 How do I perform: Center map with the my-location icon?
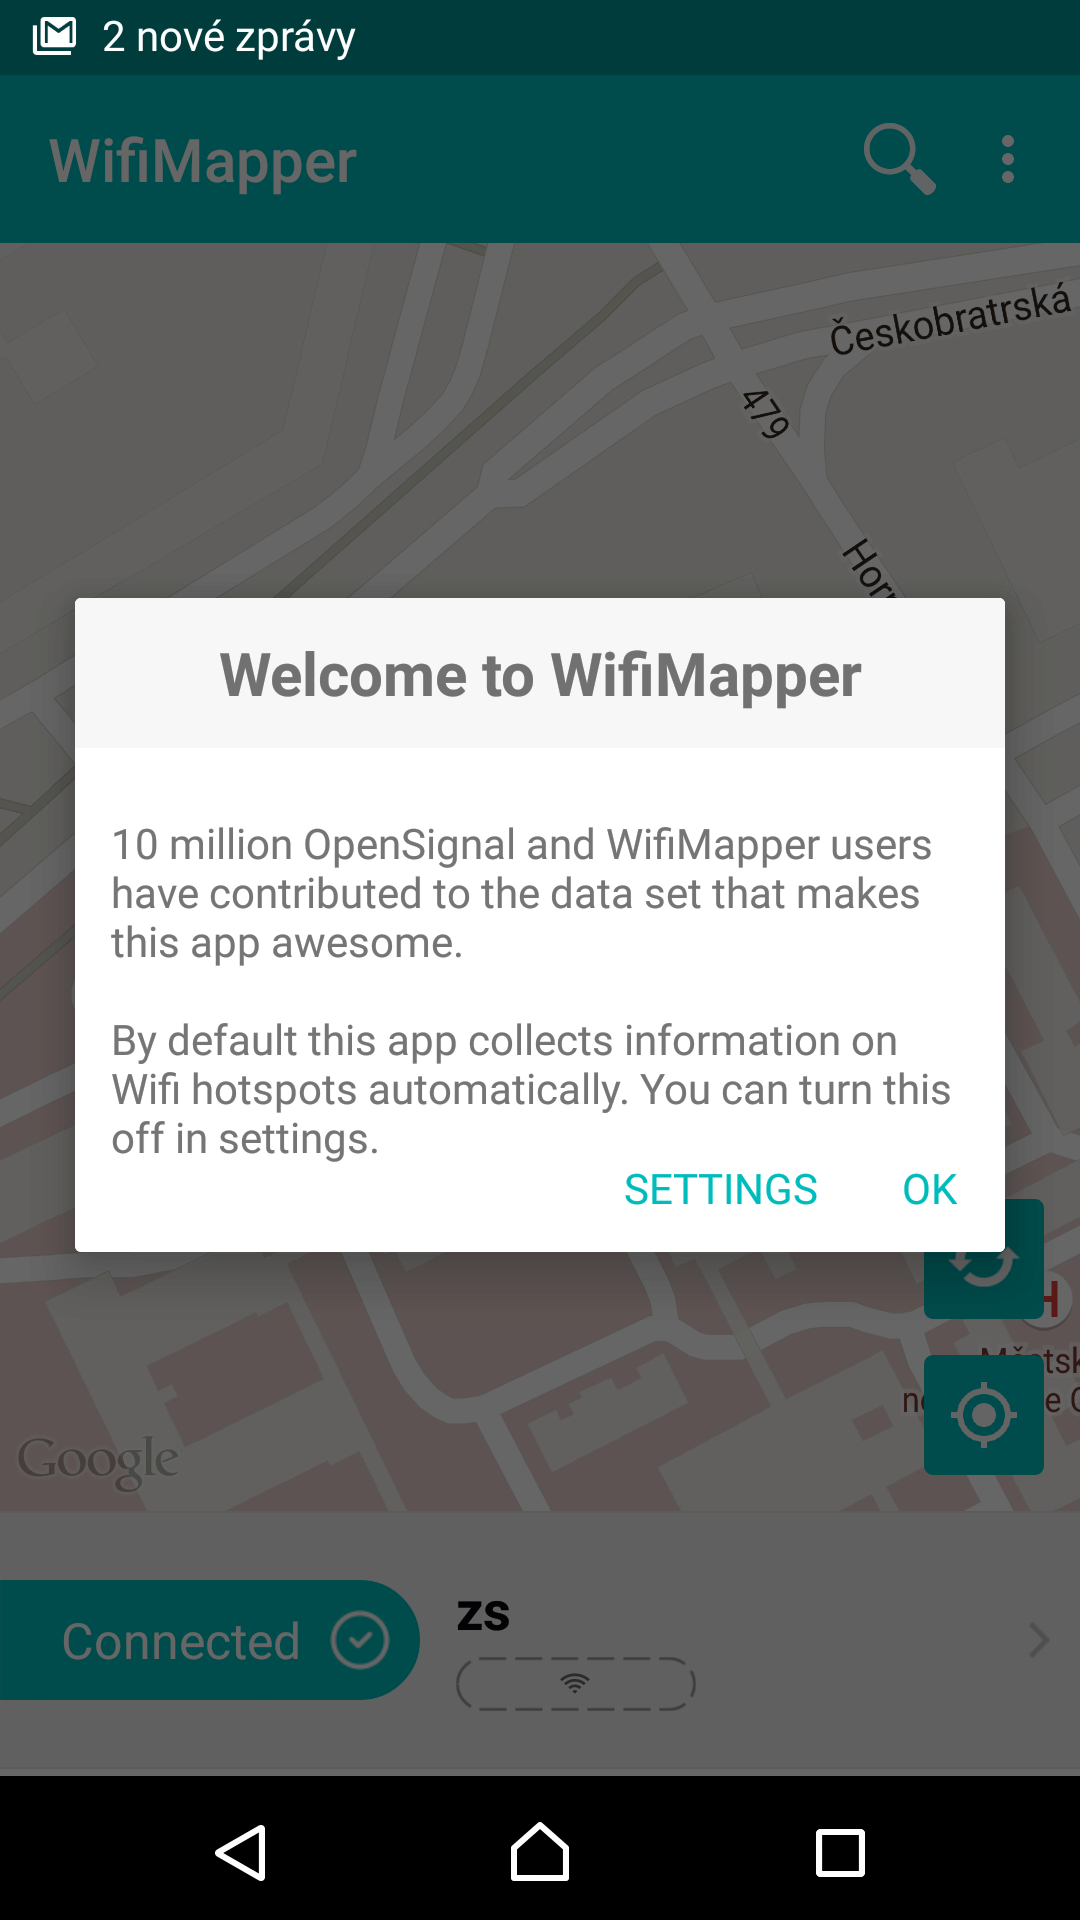(984, 1415)
